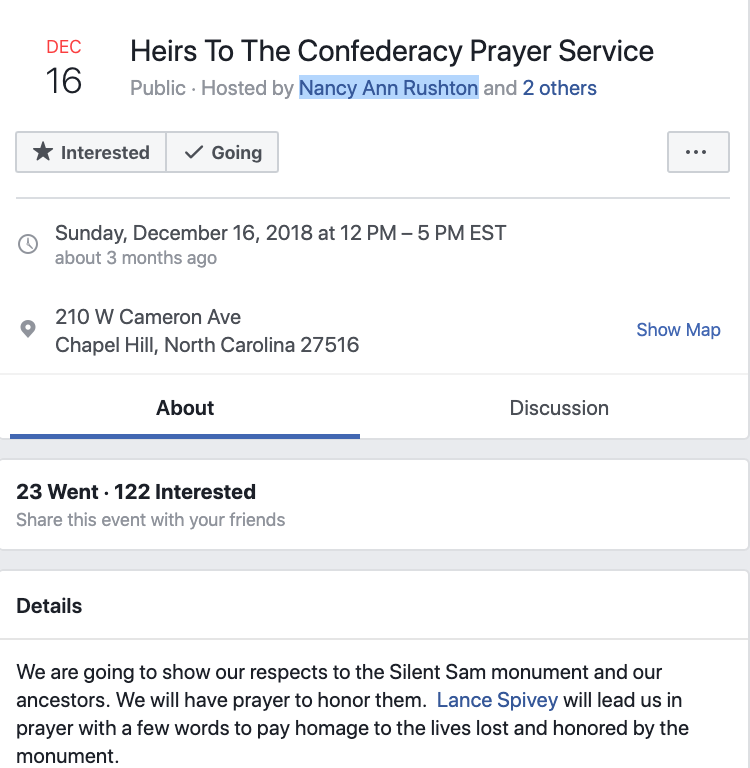
Task: Click the event date and time line
Action: [x=280, y=233]
